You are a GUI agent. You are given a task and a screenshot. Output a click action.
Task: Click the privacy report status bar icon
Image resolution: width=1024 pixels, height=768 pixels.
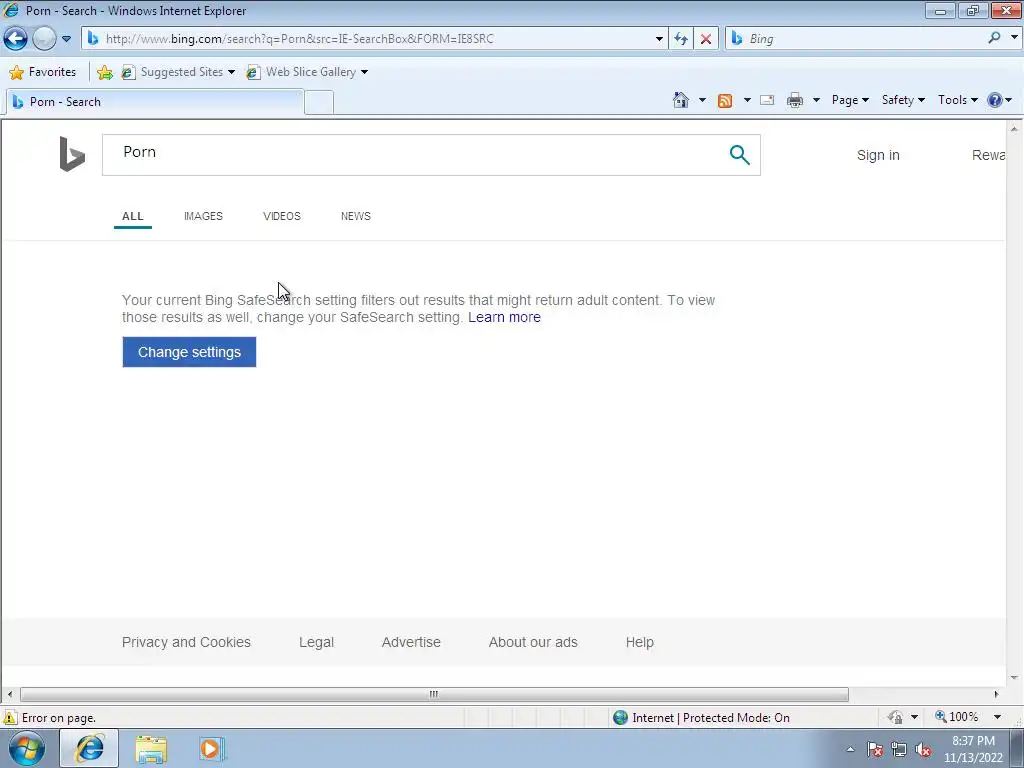(895, 717)
